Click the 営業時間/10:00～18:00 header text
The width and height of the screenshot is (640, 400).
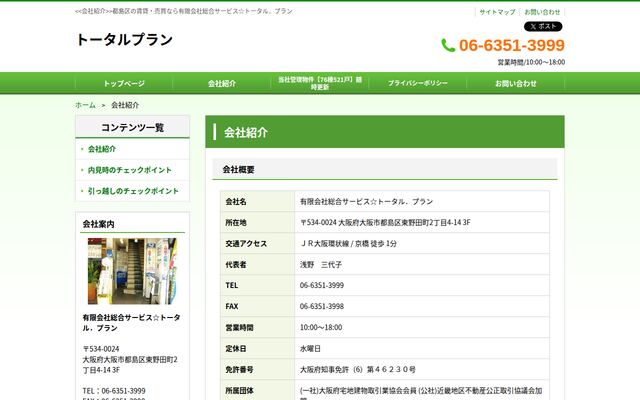coord(531,62)
